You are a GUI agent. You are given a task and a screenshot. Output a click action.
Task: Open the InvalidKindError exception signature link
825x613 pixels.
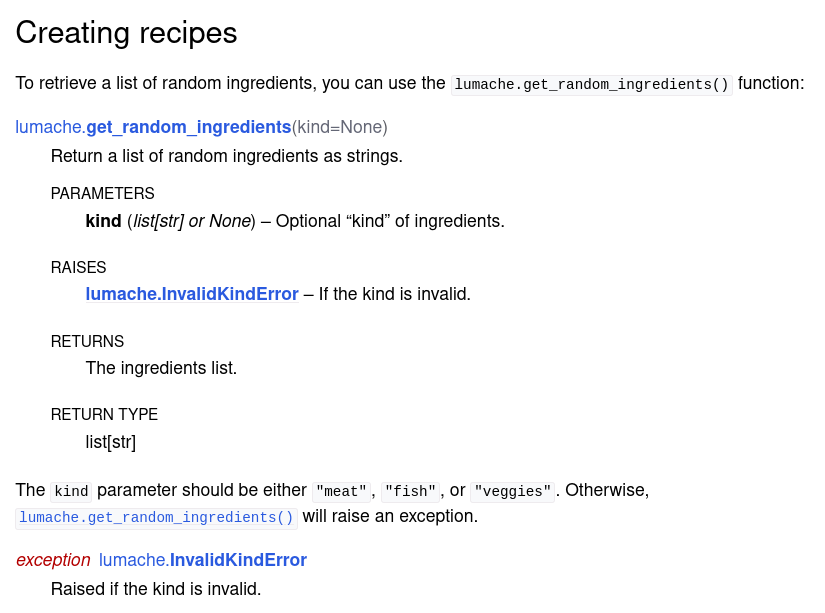click(238, 560)
